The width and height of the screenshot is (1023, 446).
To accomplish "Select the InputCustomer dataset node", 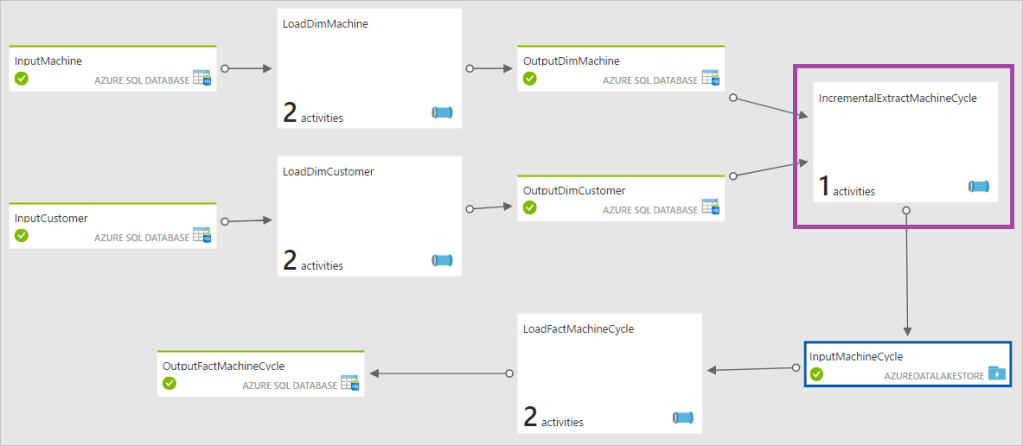I will point(112,226).
